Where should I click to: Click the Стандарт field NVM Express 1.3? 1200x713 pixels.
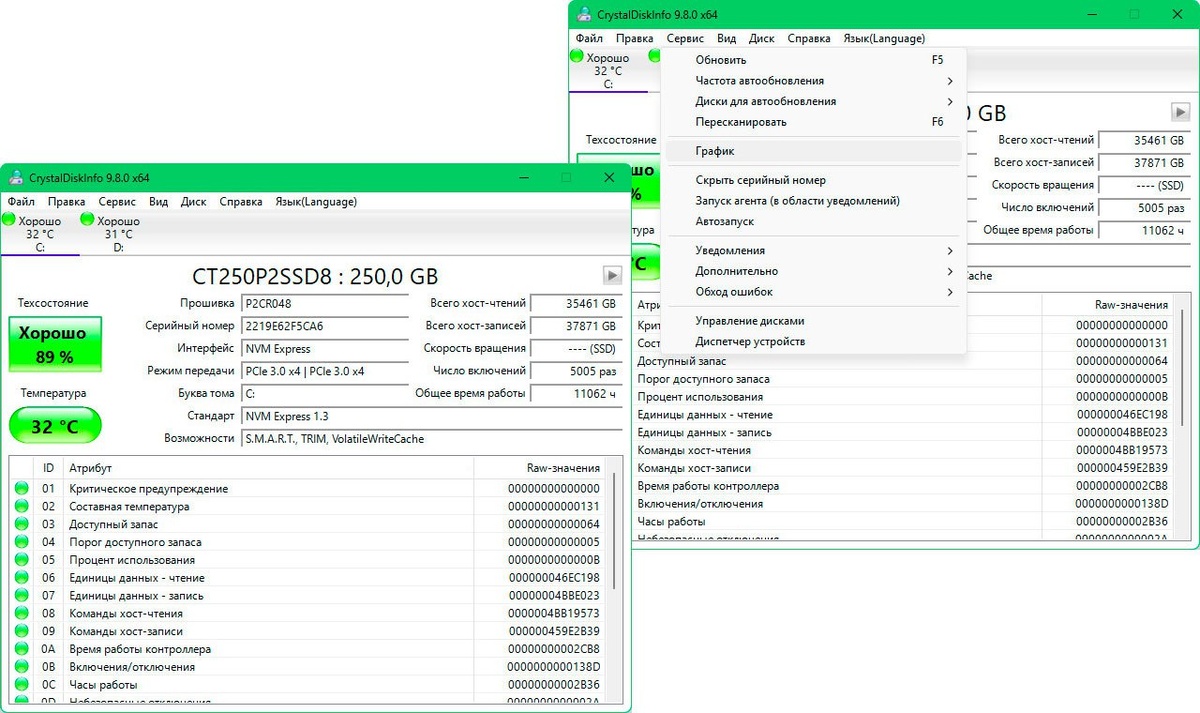point(432,416)
